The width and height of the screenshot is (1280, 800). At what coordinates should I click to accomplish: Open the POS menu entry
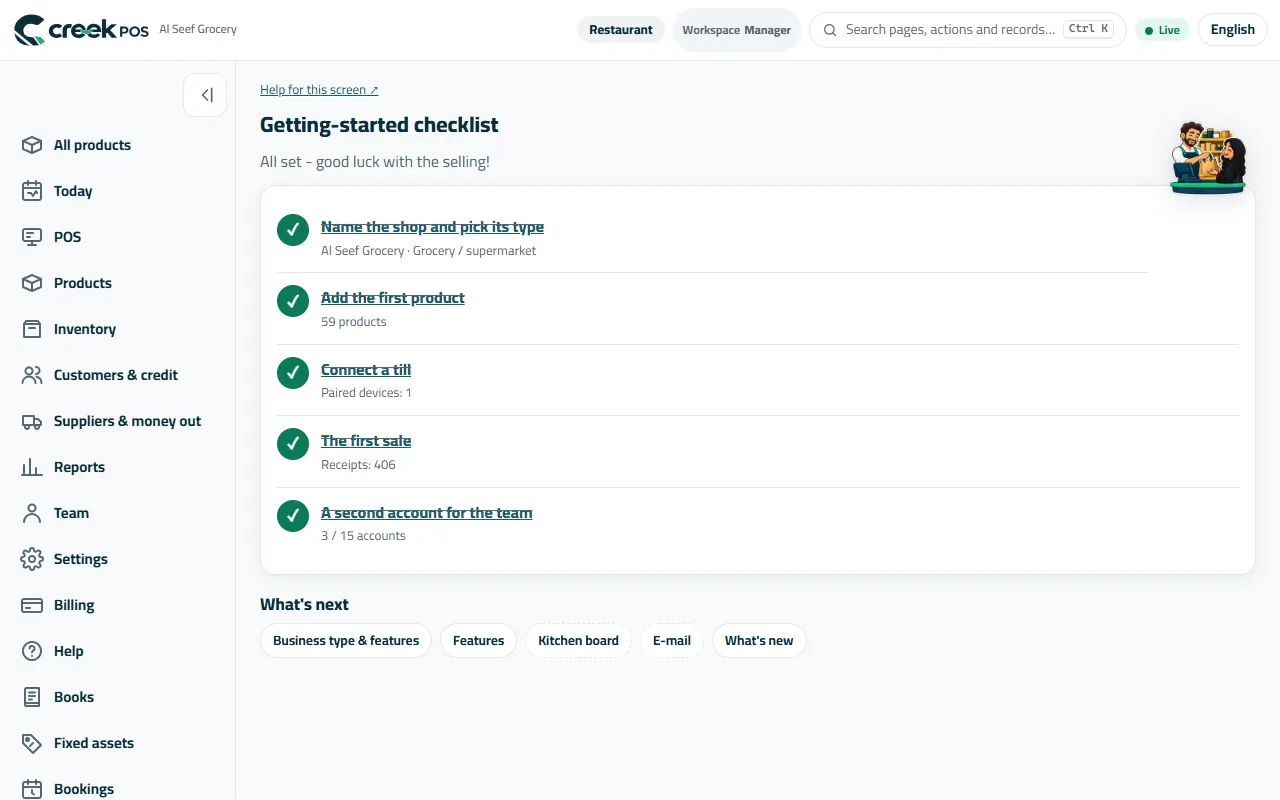67,237
